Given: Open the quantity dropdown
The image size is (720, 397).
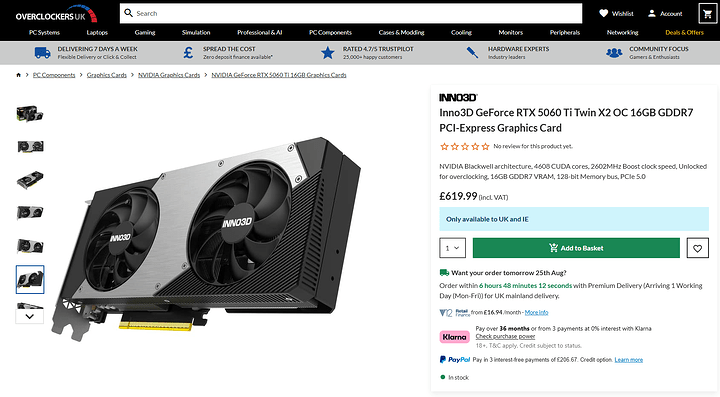Looking at the screenshot, I should pyautogui.click(x=452, y=248).
